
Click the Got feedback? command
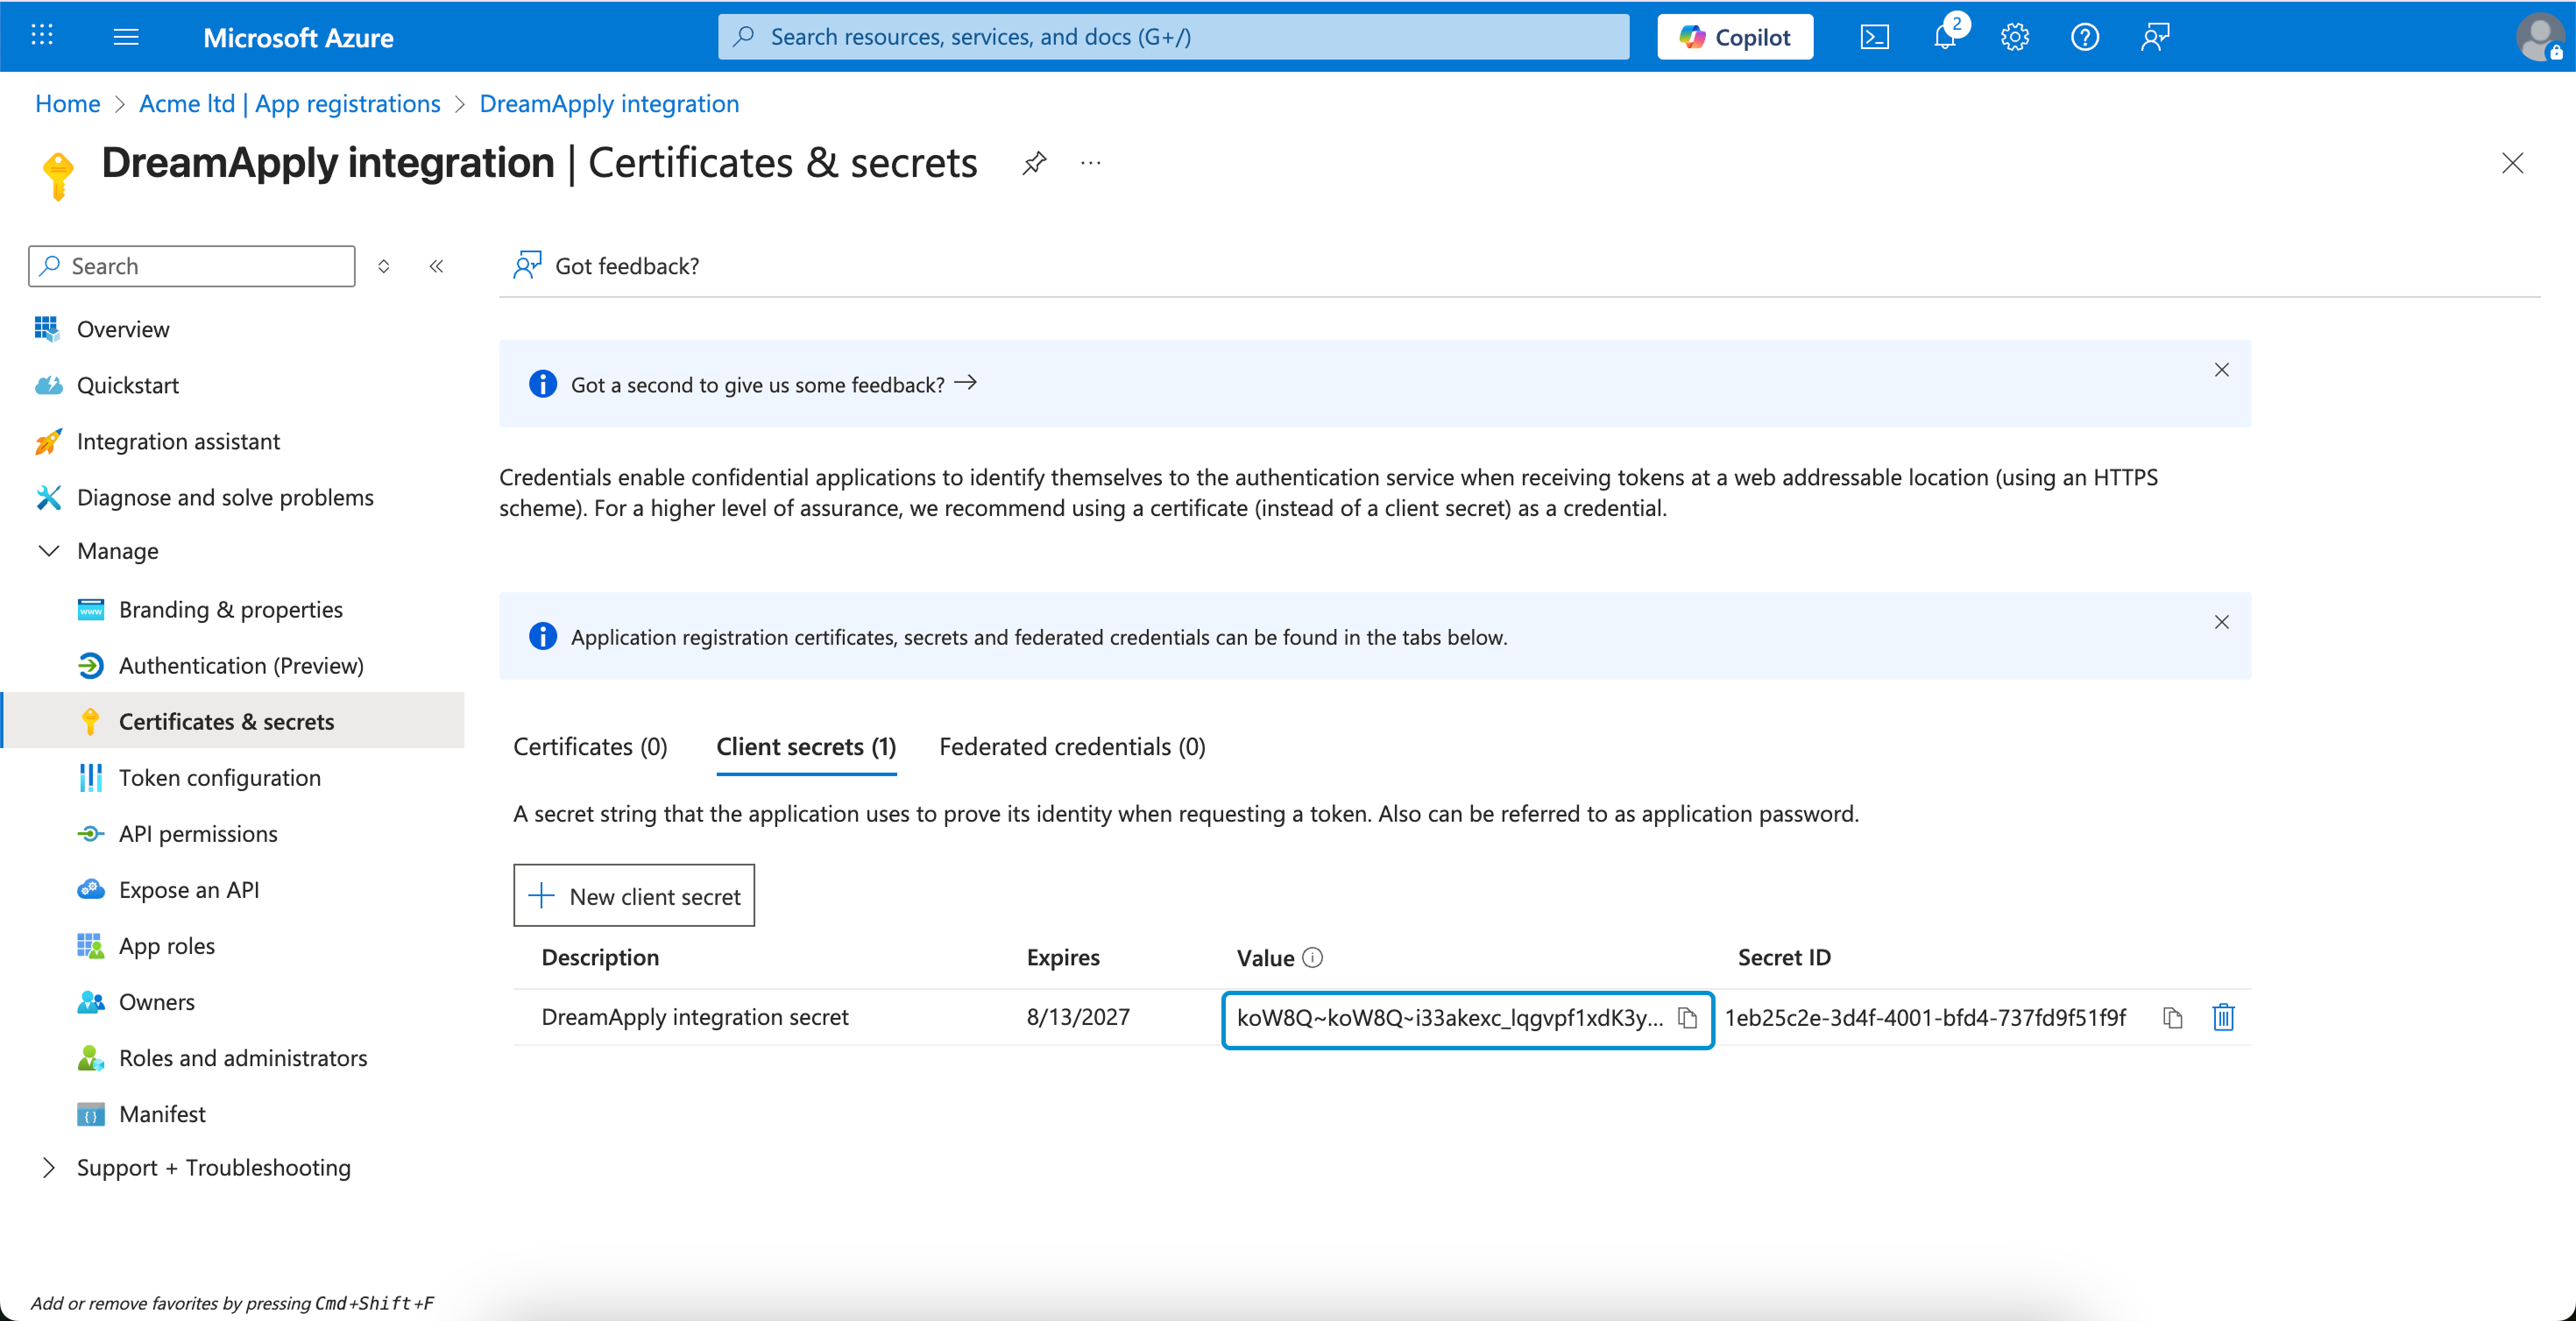click(607, 266)
